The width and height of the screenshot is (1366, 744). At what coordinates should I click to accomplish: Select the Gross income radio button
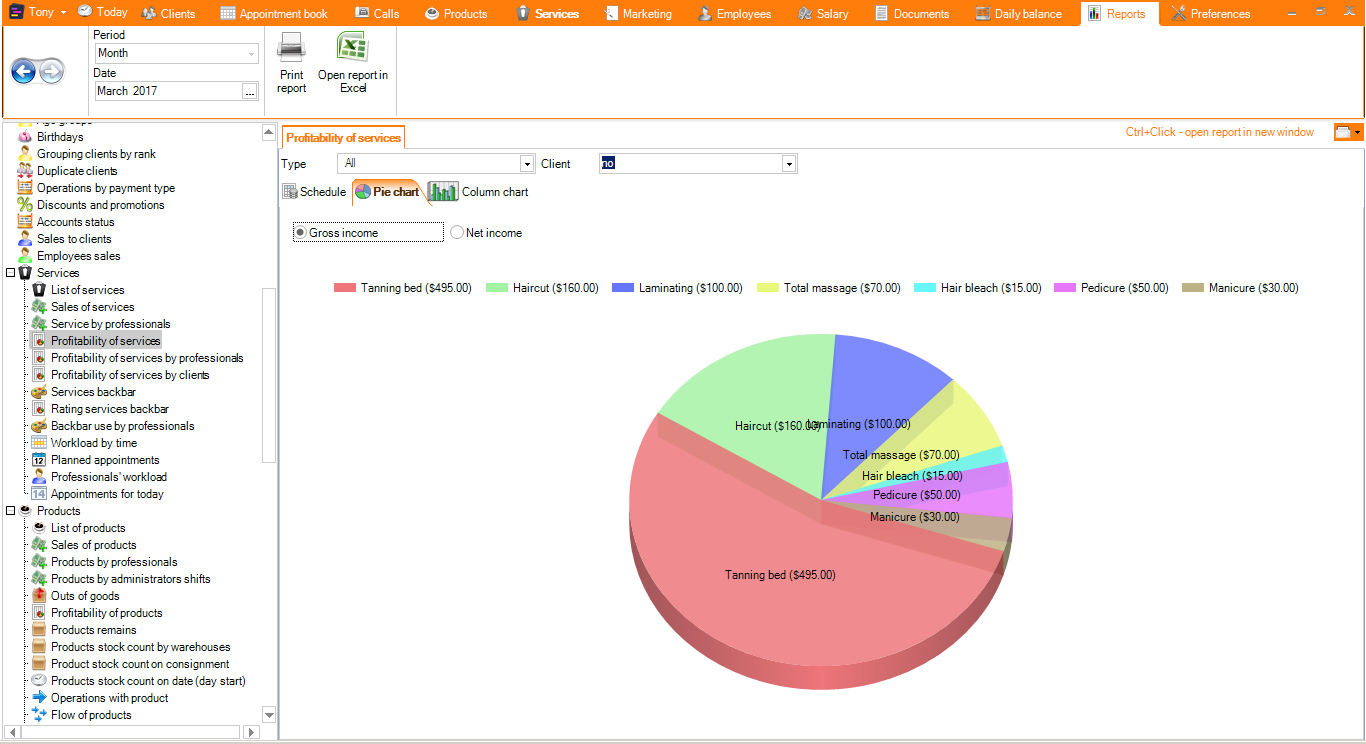click(x=299, y=231)
